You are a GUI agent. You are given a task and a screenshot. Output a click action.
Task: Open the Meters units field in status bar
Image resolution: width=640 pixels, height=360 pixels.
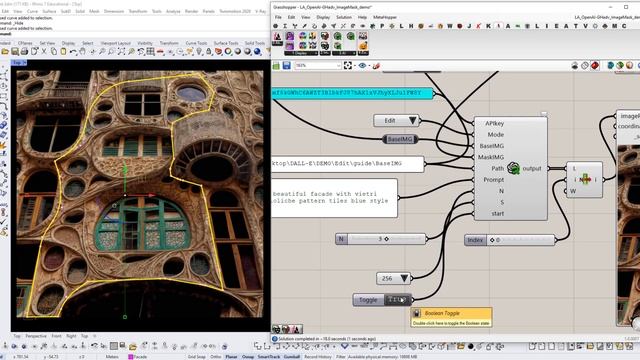click(112, 357)
